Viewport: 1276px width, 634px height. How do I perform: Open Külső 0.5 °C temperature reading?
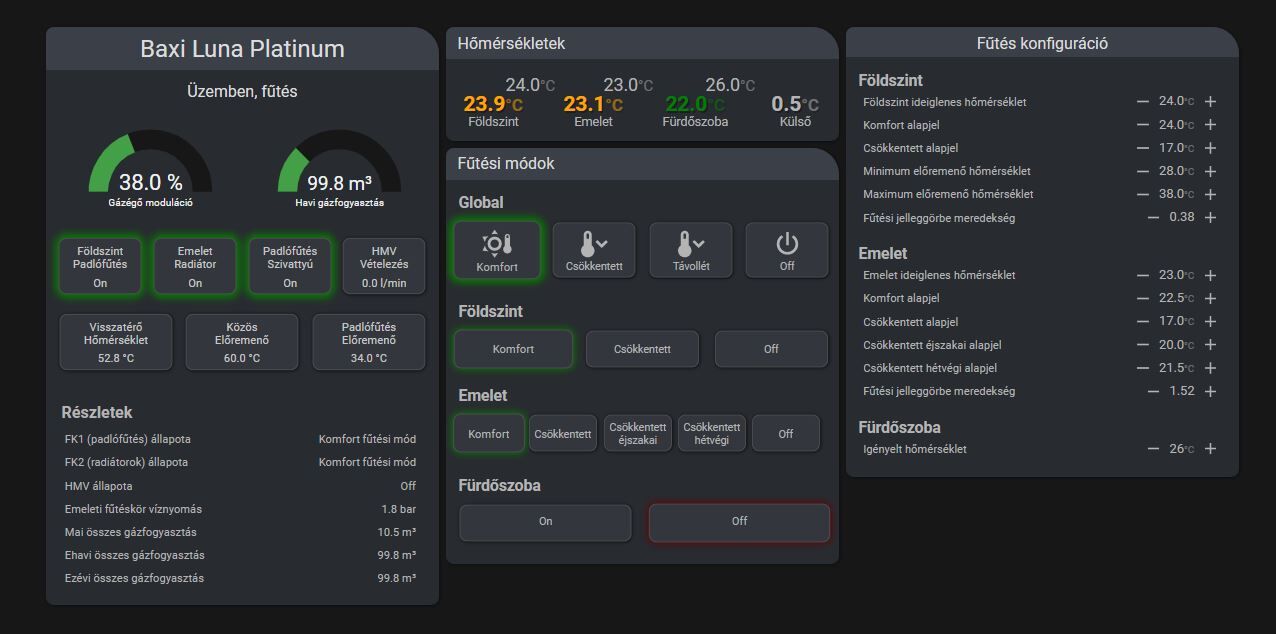(795, 110)
